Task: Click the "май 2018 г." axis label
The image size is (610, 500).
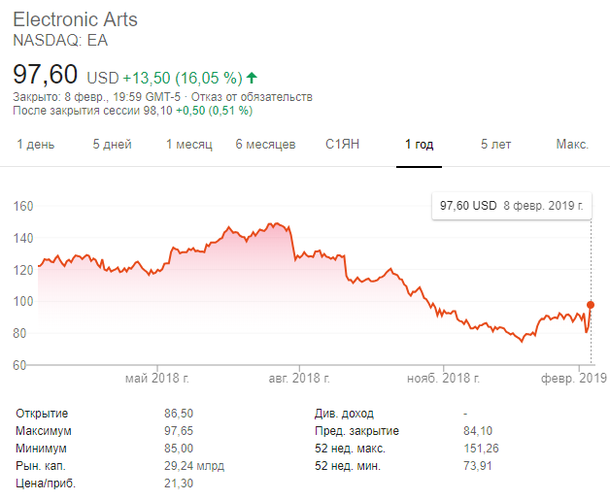Action: (157, 378)
